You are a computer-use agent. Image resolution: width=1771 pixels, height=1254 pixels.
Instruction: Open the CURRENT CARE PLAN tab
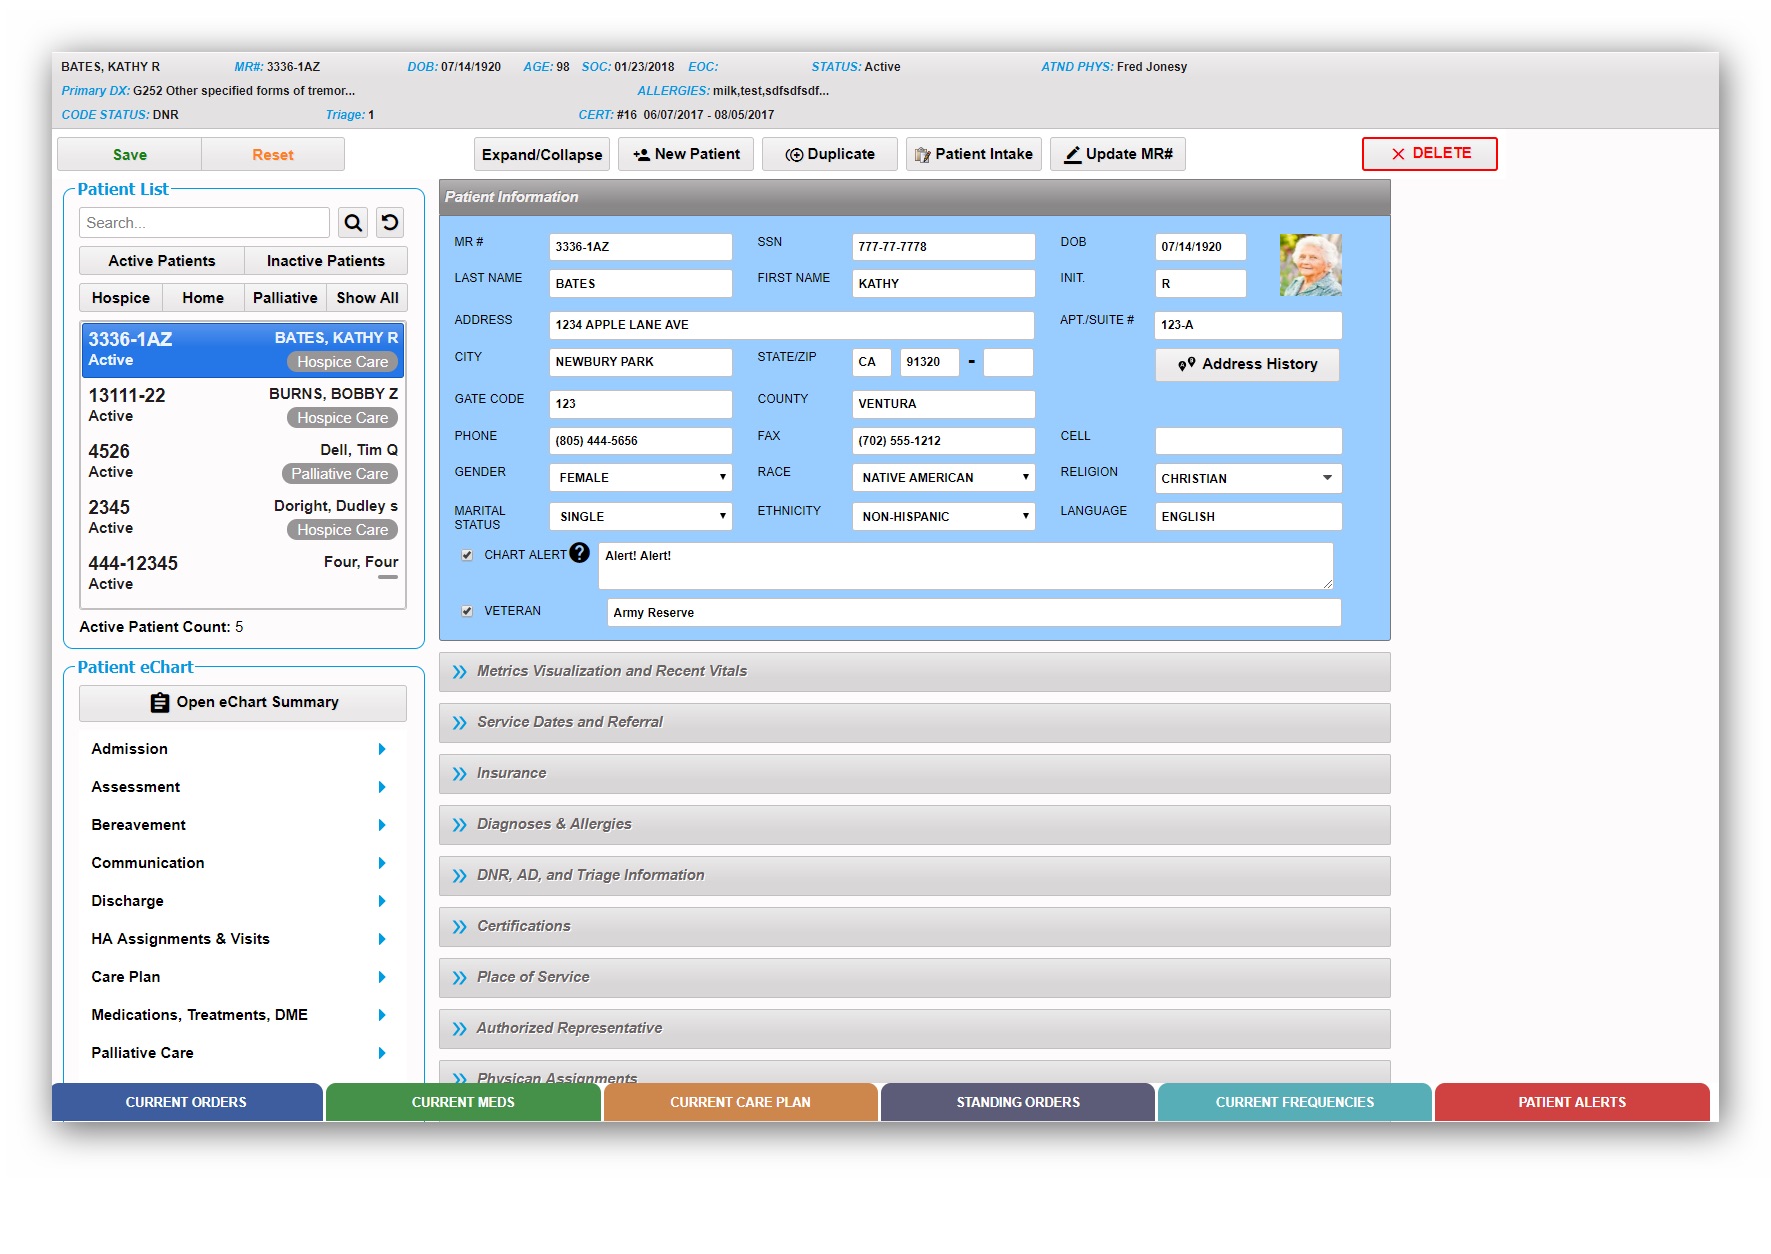pyautogui.click(x=741, y=1102)
